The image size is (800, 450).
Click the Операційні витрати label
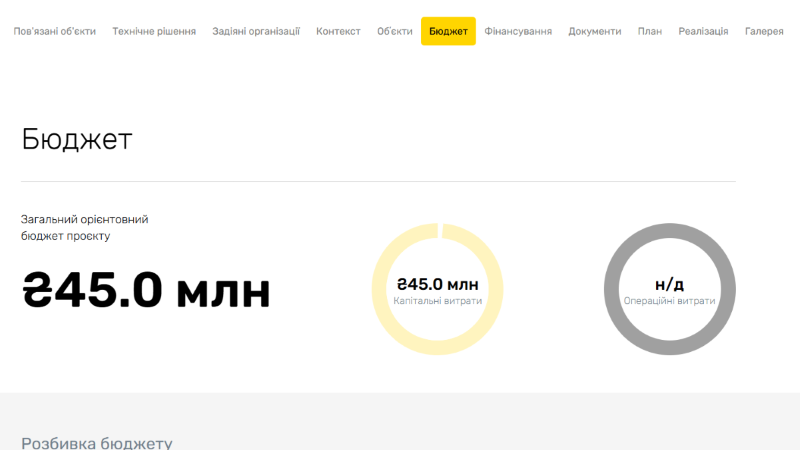[669, 301]
